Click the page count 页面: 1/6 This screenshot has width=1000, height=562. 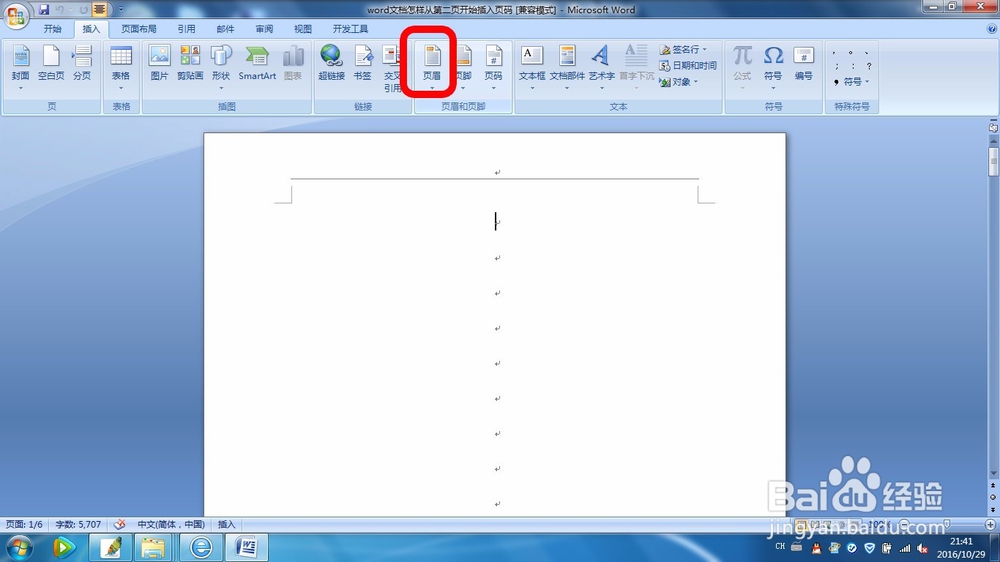pos(24,524)
